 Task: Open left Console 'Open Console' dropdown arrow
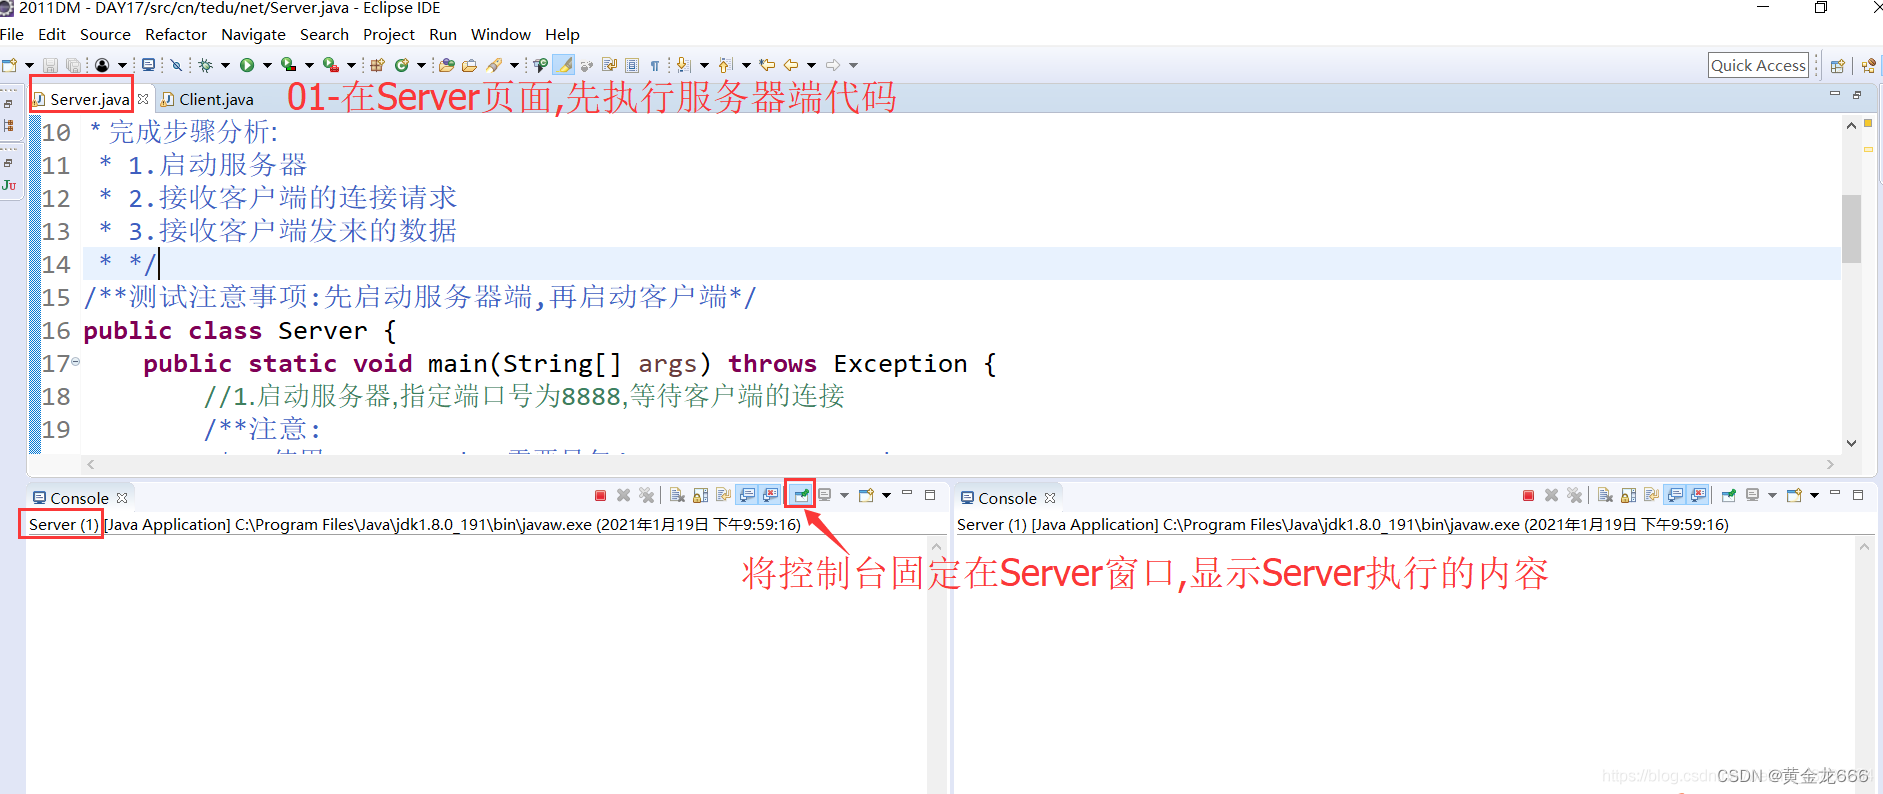[x=886, y=495]
